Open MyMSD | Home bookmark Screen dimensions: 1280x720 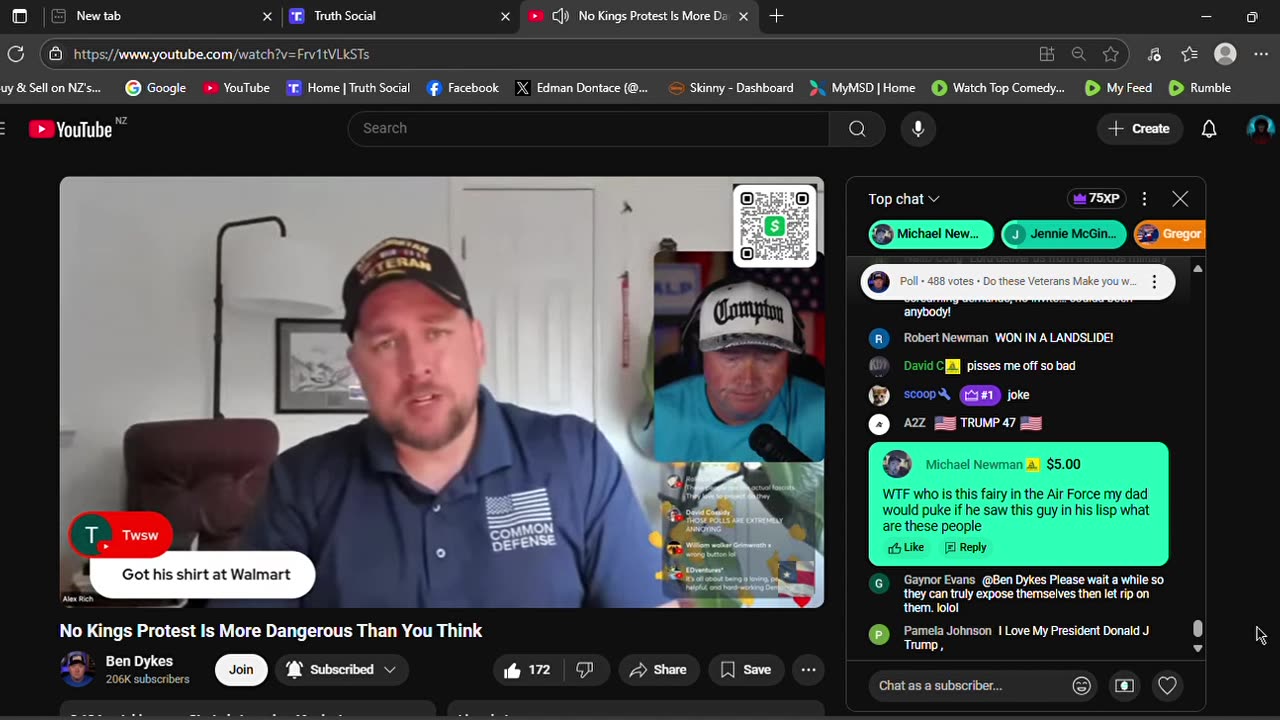[x=862, y=88]
